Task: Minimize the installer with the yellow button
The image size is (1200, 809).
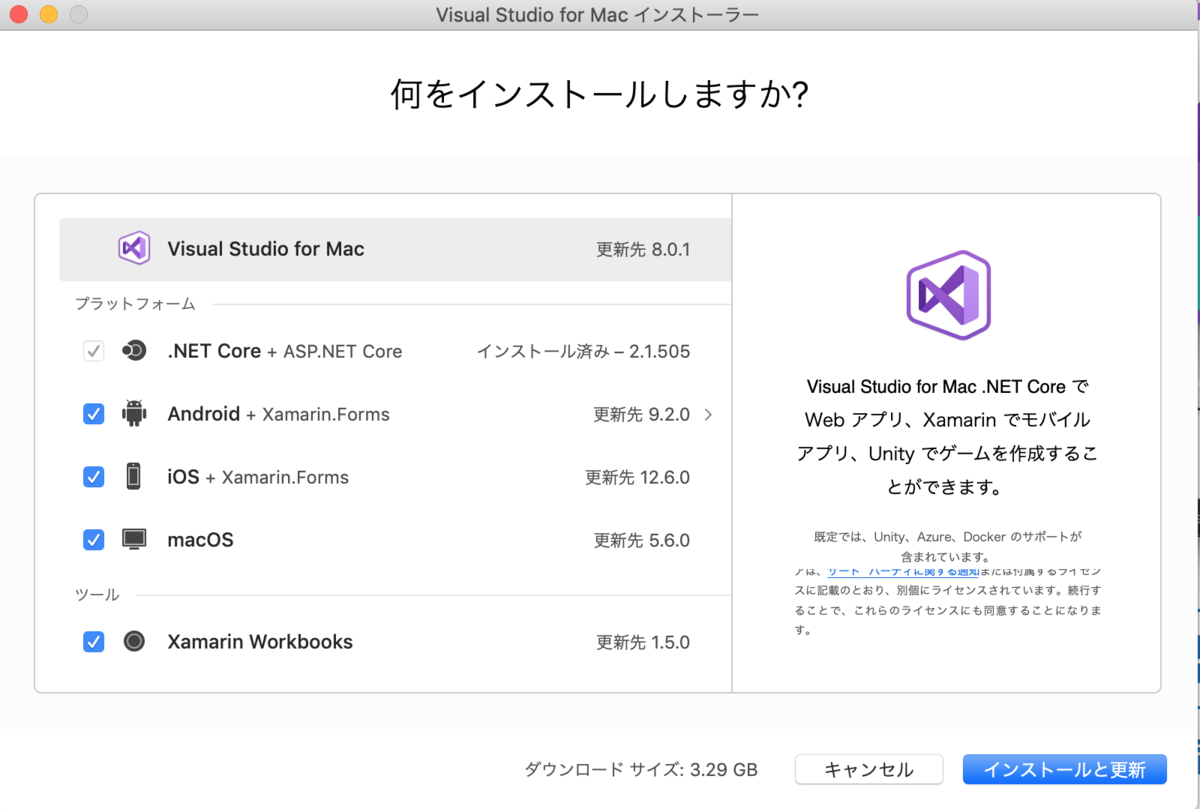Action: 48,15
